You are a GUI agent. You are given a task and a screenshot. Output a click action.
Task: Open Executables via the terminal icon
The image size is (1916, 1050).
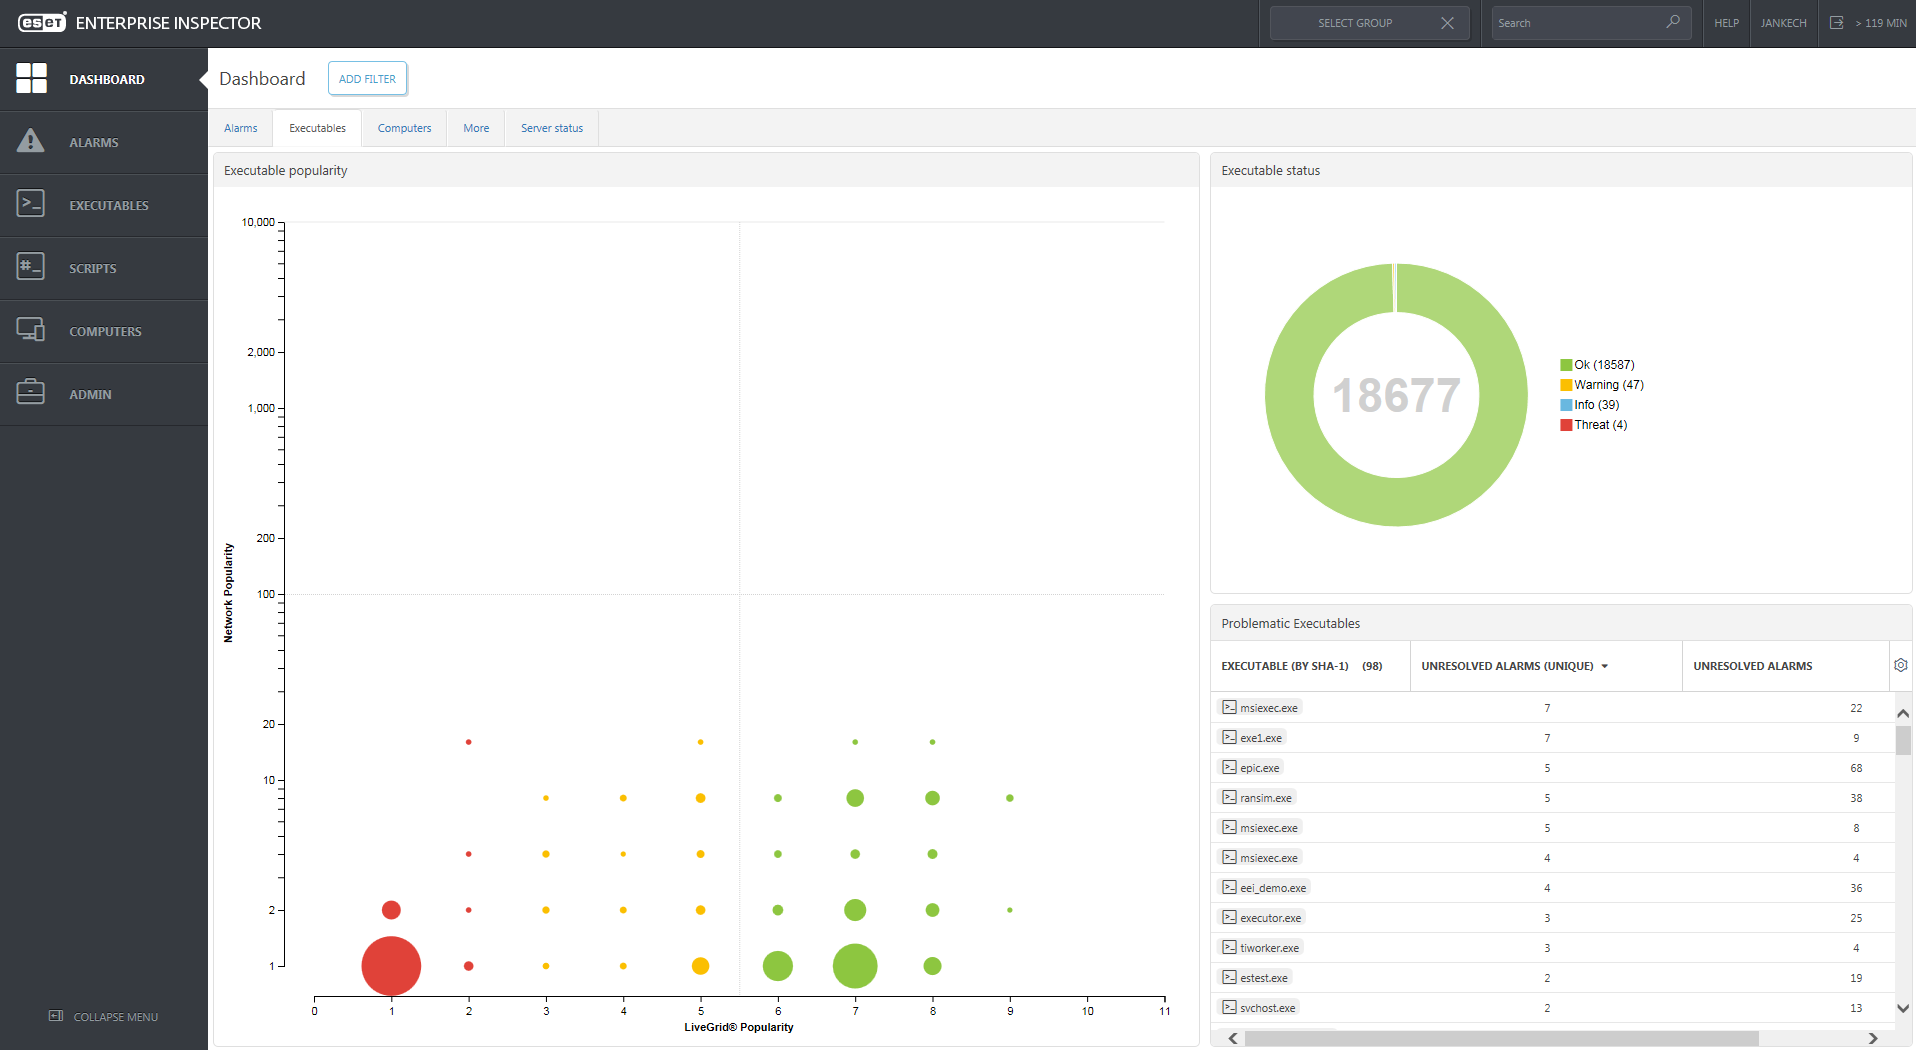click(x=31, y=204)
